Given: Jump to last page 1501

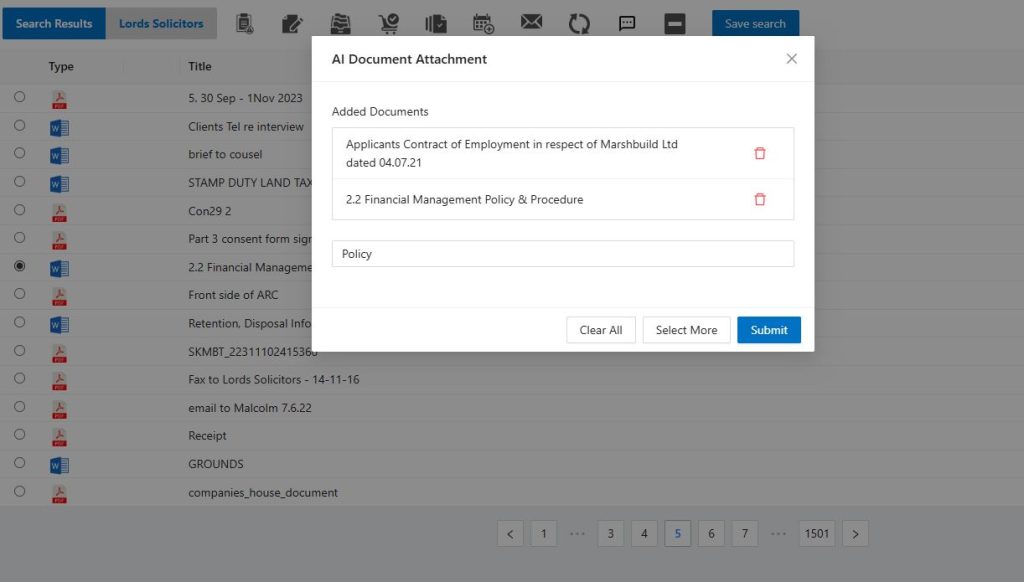Looking at the screenshot, I should [817, 534].
